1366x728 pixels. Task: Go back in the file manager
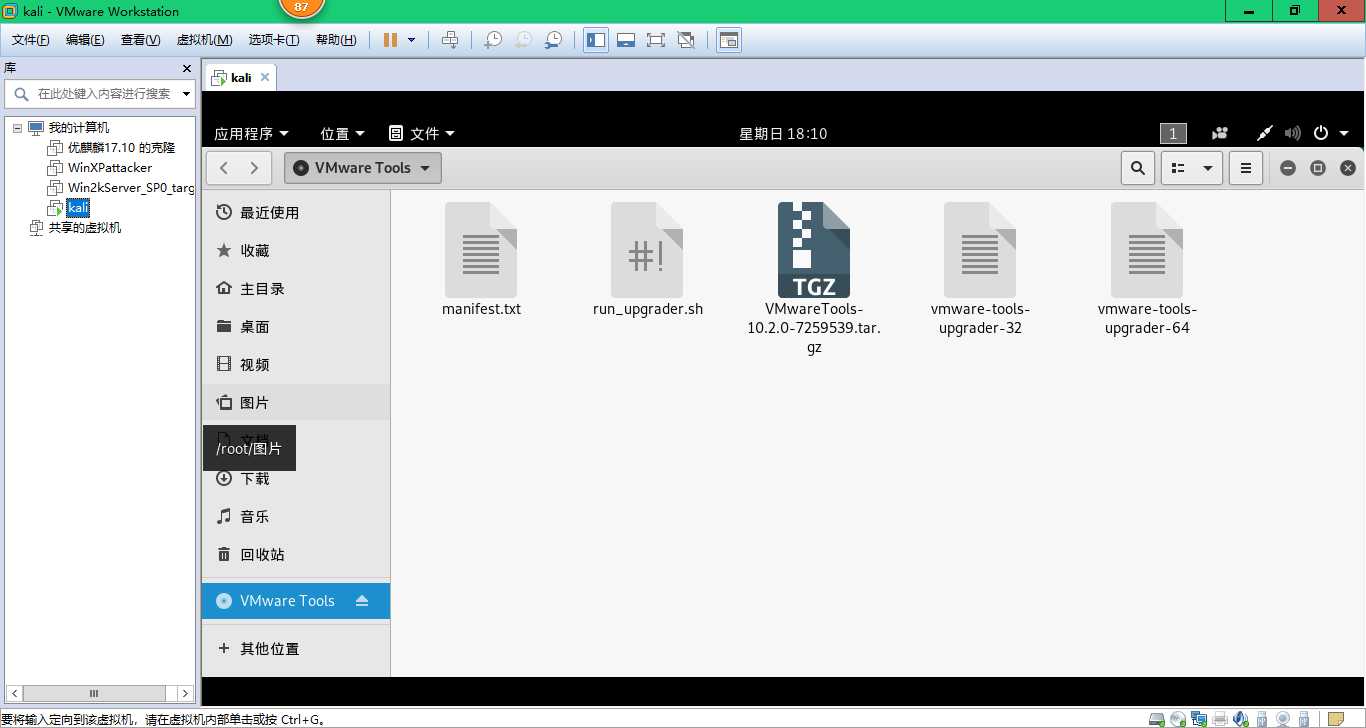tap(224, 168)
